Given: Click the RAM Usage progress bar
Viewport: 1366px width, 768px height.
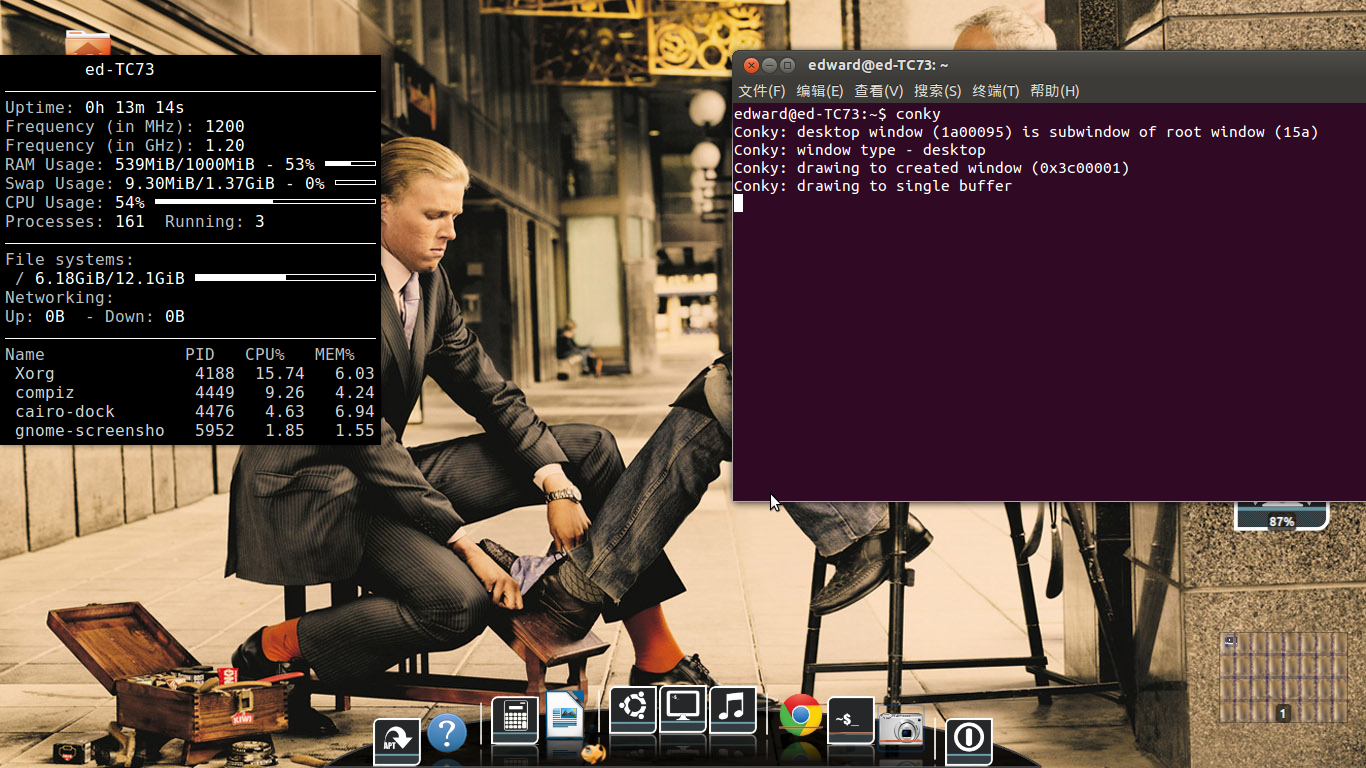Looking at the screenshot, I should pyautogui.click(x=350, y=163).
